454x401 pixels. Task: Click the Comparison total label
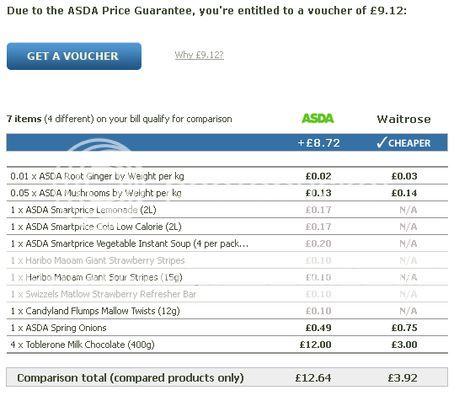[x=130, y=378]
